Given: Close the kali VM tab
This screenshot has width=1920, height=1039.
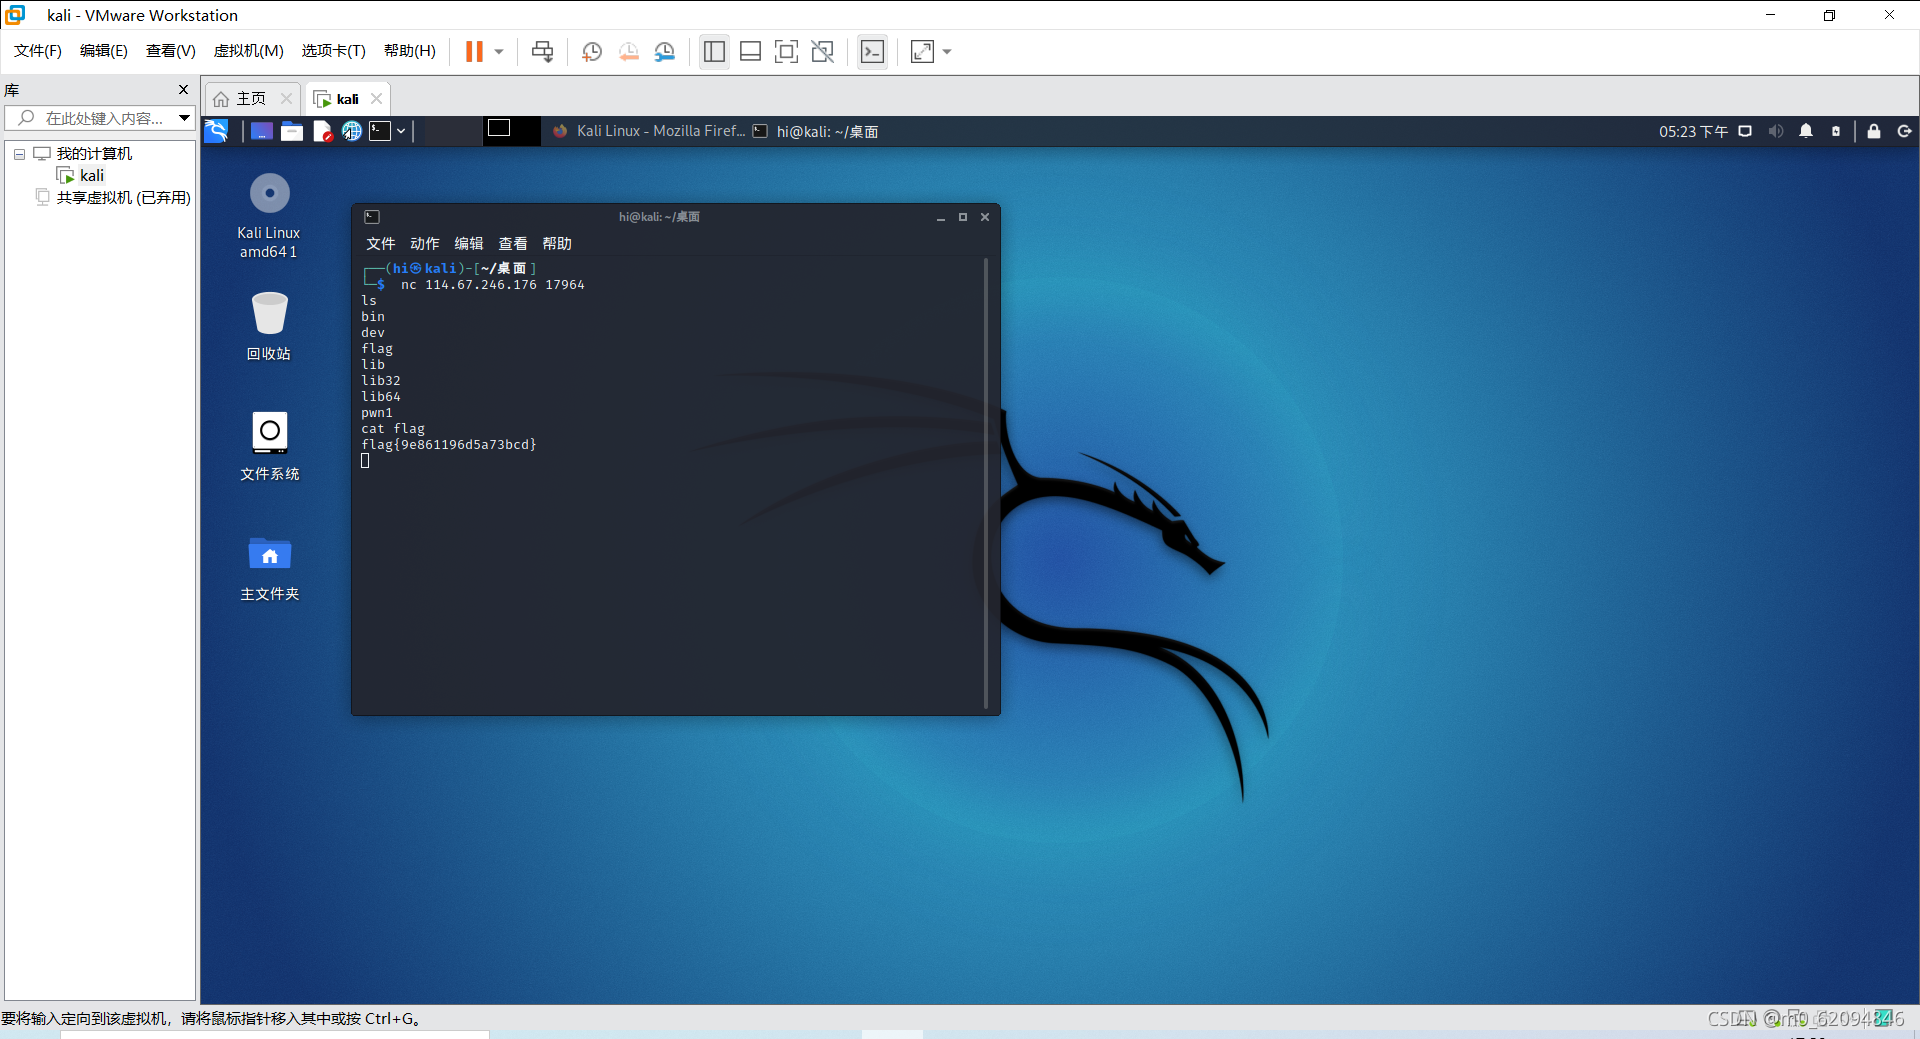Looking at the screenshot, I should click(376, 98).
